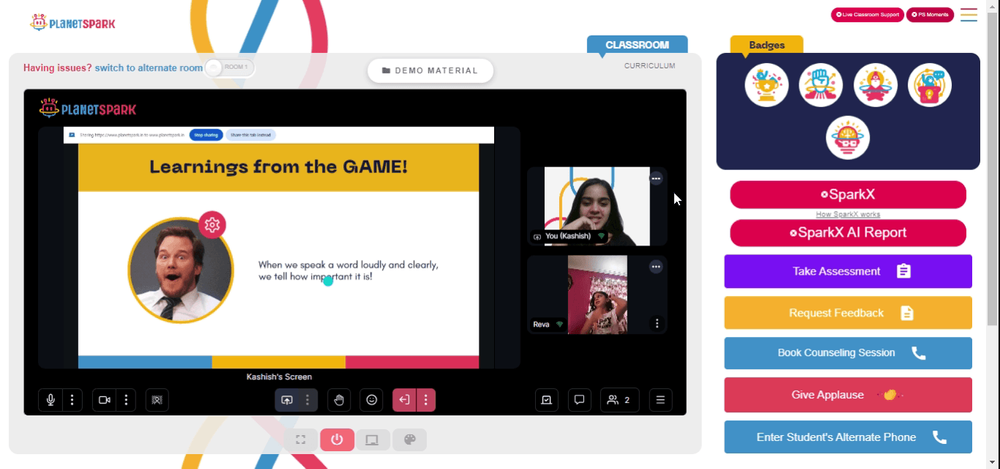Click the raise hand icon
Image resolution: width=1000 pixels, height=469 pixels.
[x=339, y=400]
